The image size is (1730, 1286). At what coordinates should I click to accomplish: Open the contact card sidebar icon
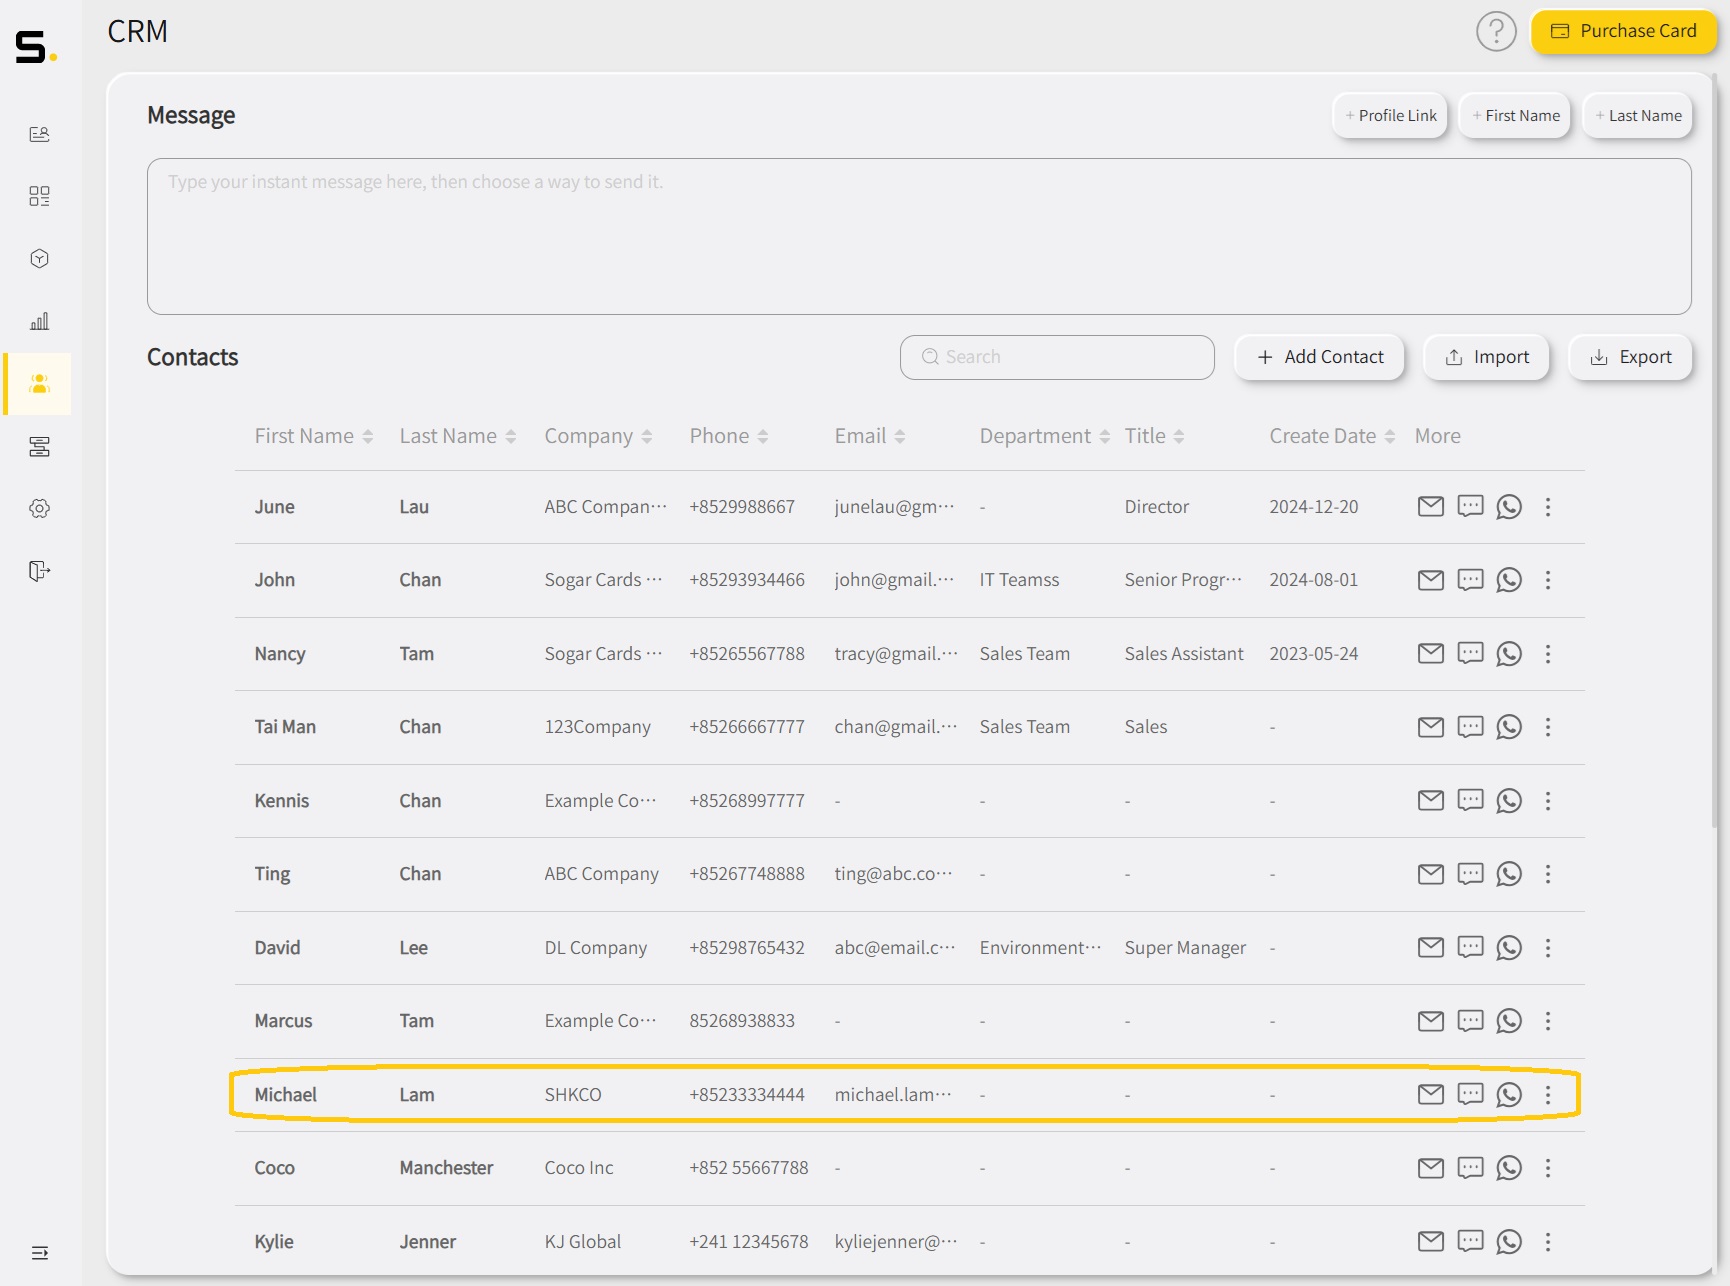[x=39, y=134]
